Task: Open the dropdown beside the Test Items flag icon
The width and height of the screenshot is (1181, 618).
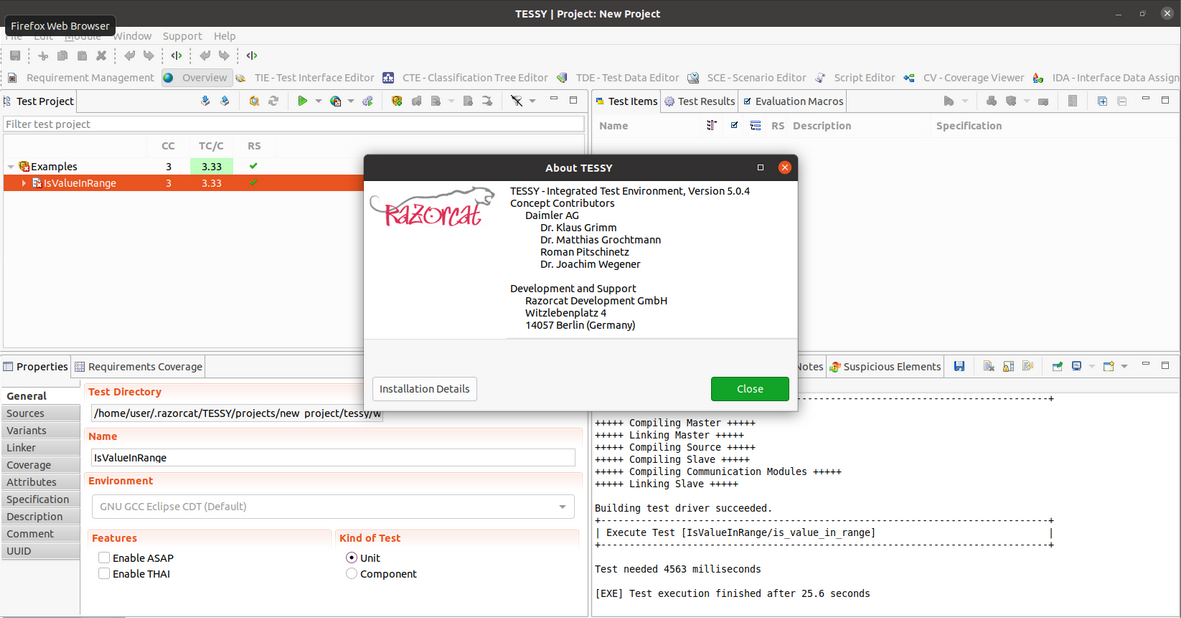Action: (965, 101)
